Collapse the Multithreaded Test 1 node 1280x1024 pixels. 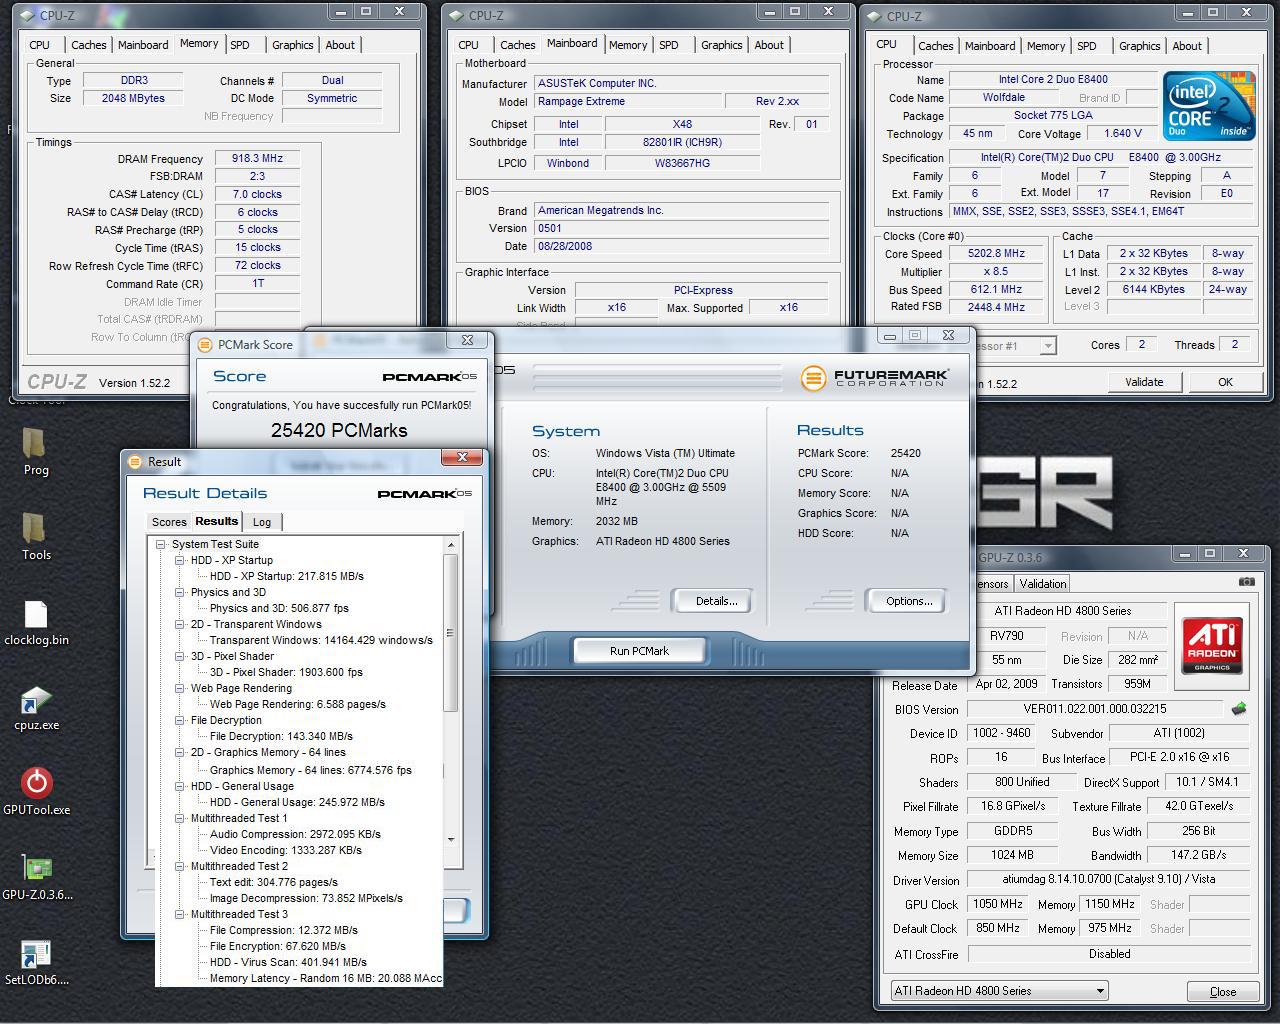[x=180, y=819]
